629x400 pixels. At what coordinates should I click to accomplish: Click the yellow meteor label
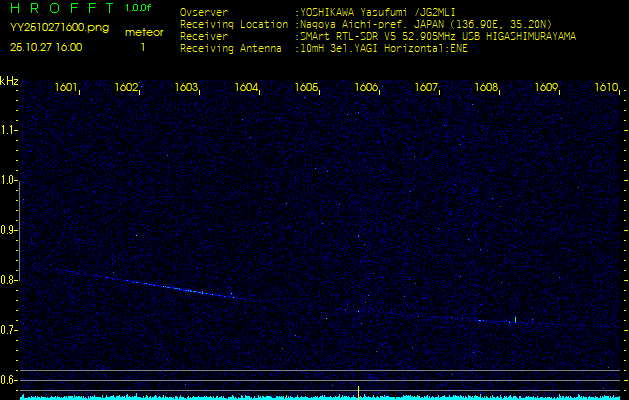click(143, 32)
